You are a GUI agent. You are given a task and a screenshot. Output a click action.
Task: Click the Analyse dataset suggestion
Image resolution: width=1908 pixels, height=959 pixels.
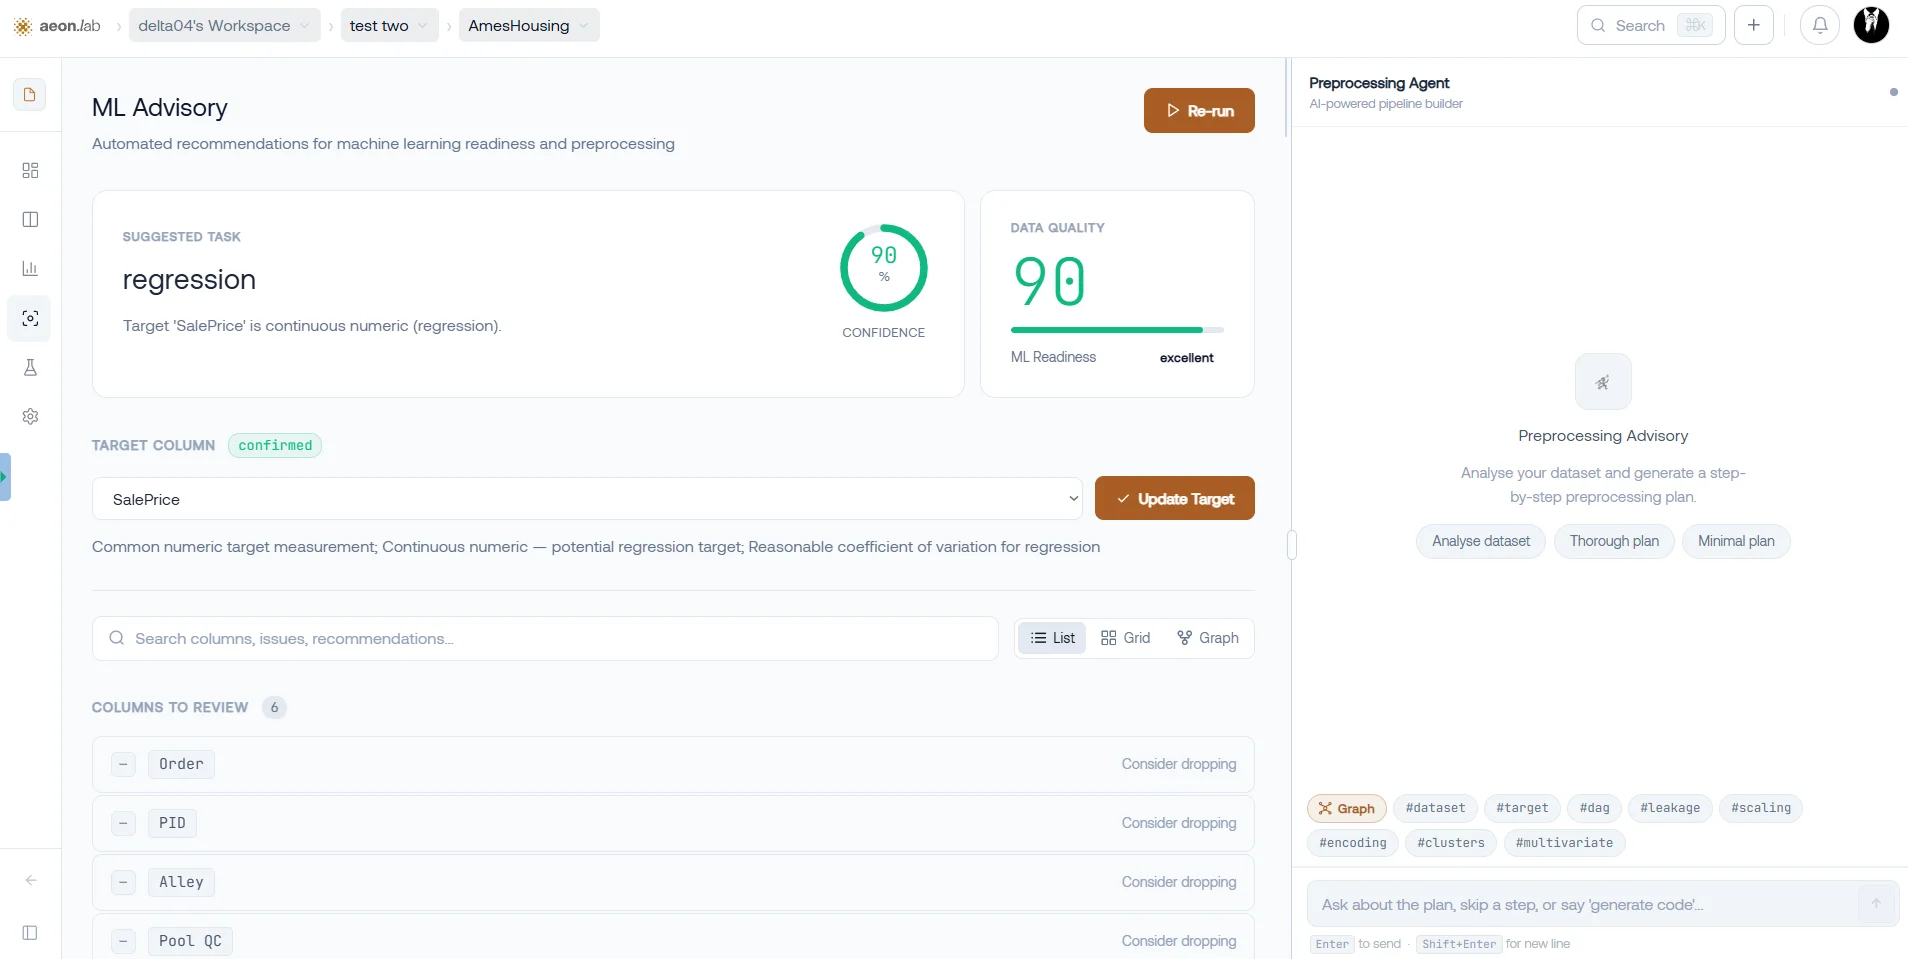point(1480,541)
